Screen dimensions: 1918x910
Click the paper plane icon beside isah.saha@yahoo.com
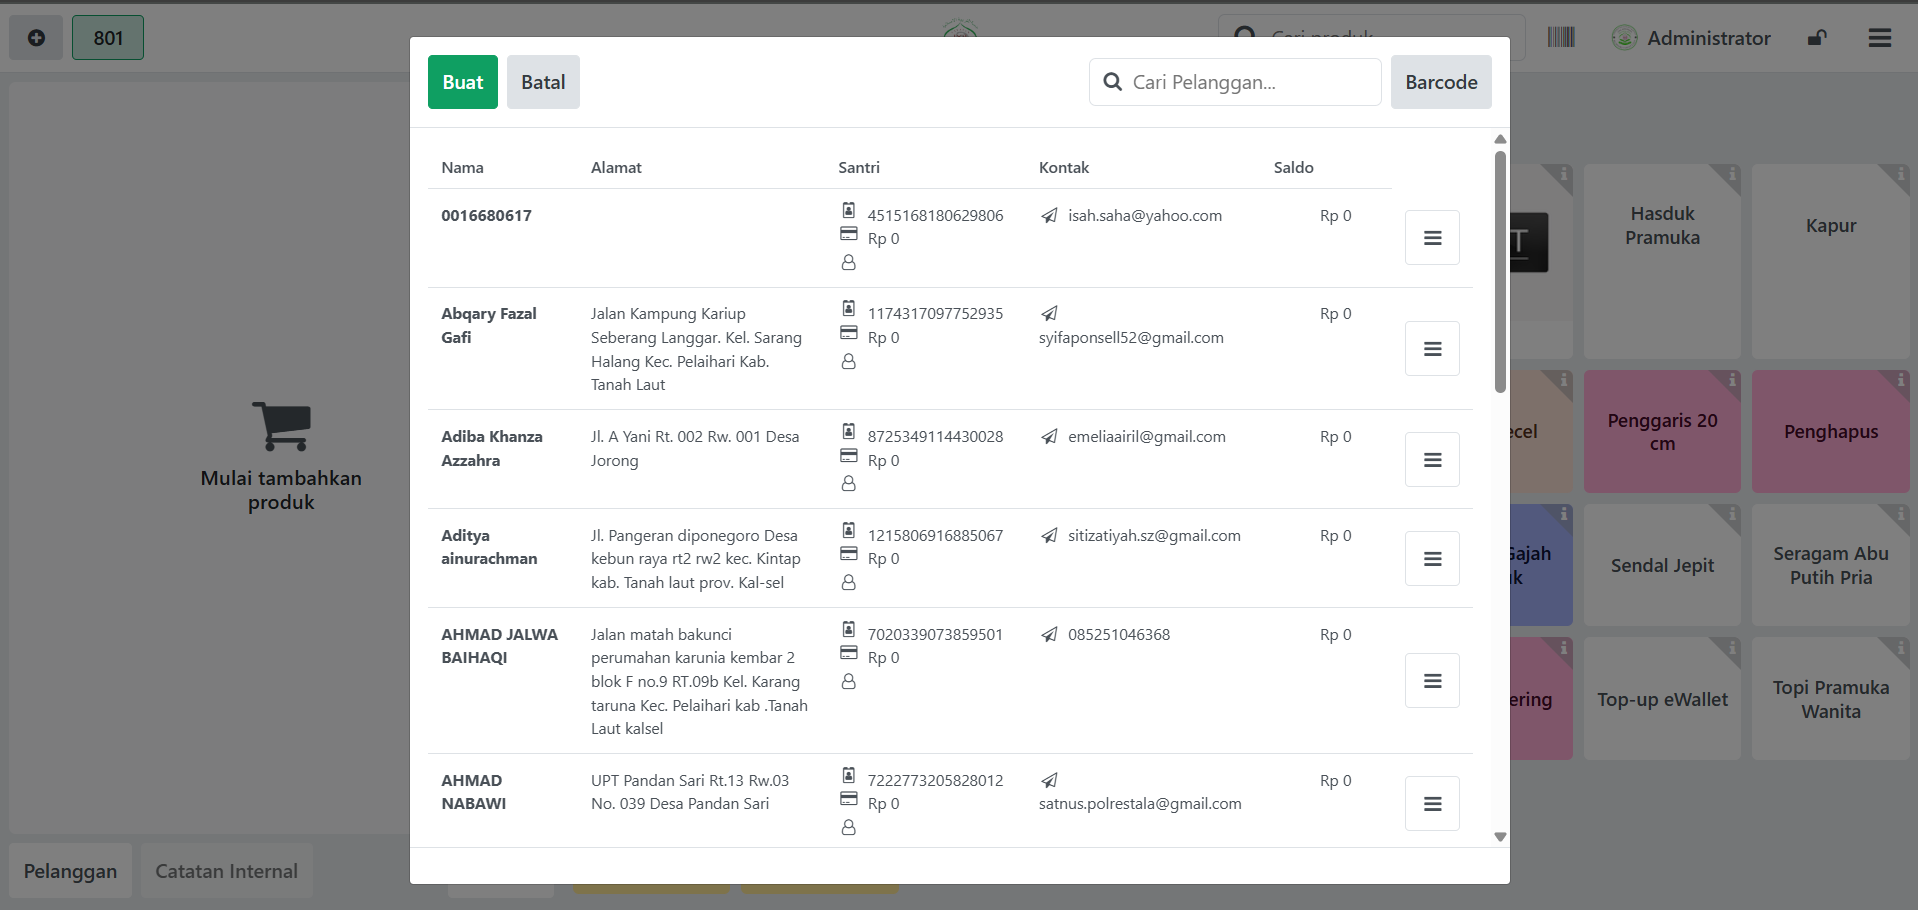click(1049, 216)
